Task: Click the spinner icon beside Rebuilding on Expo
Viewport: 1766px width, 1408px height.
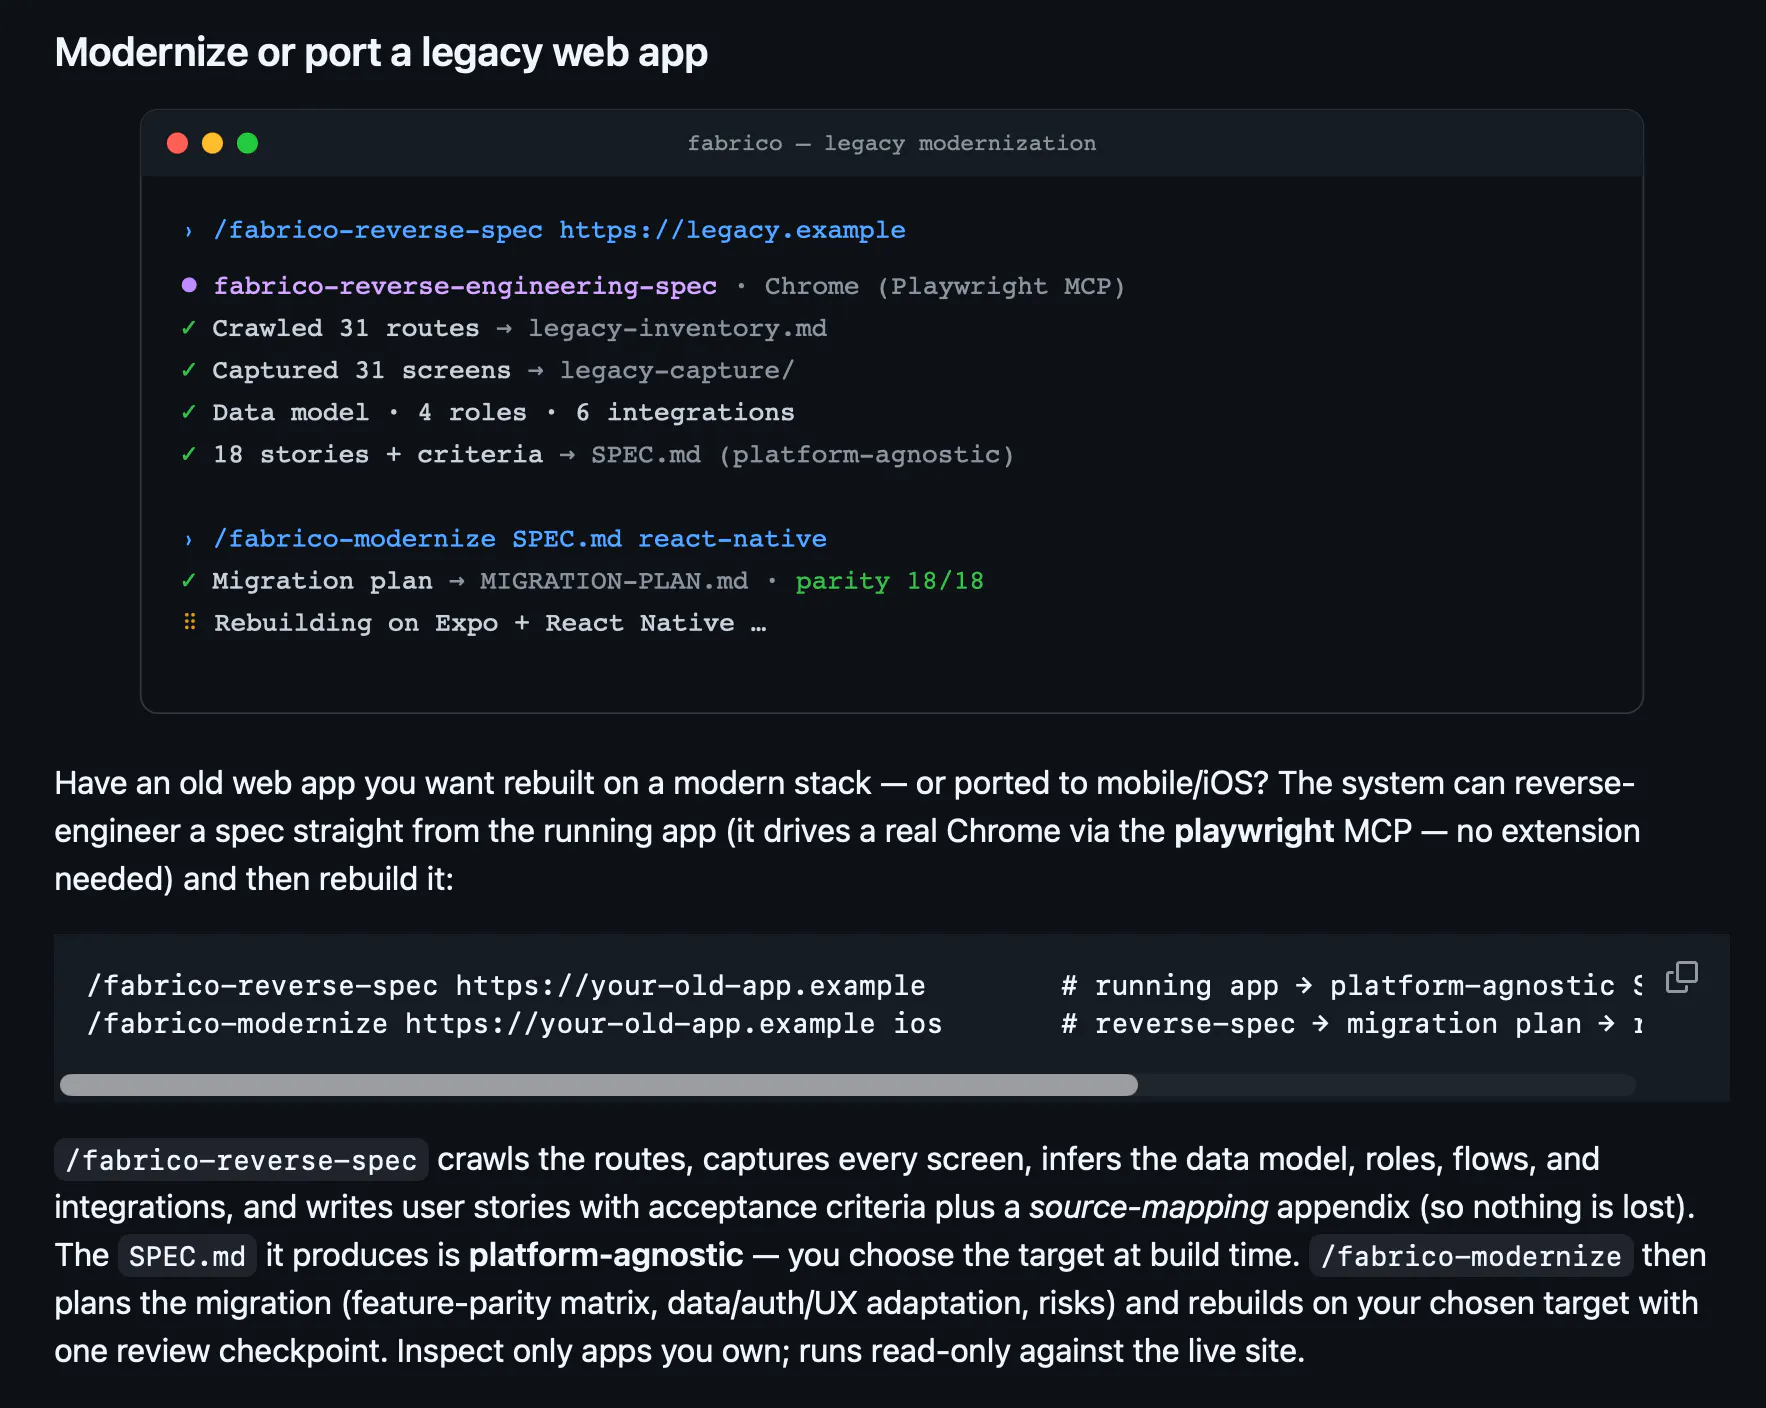Action: (x=189, y=622)
